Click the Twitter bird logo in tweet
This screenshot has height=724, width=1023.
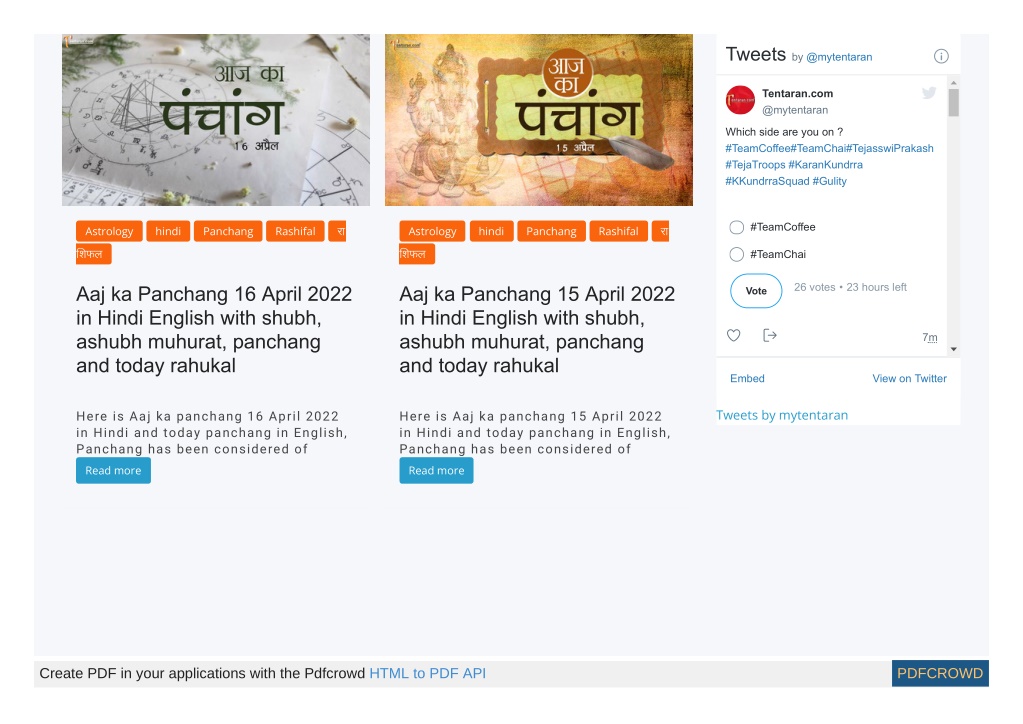click(x=929, y=93)
